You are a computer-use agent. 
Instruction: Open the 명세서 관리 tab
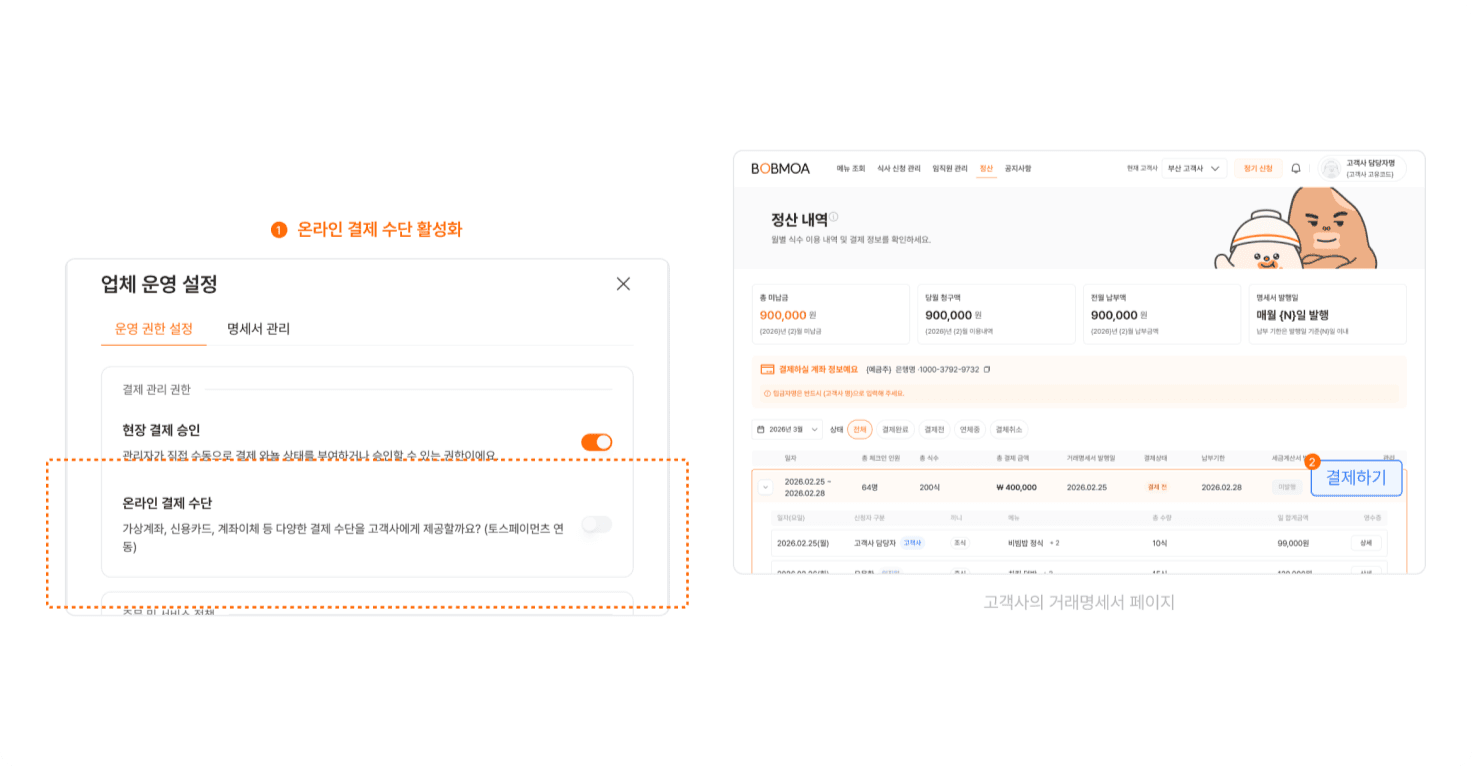[258, 329]
